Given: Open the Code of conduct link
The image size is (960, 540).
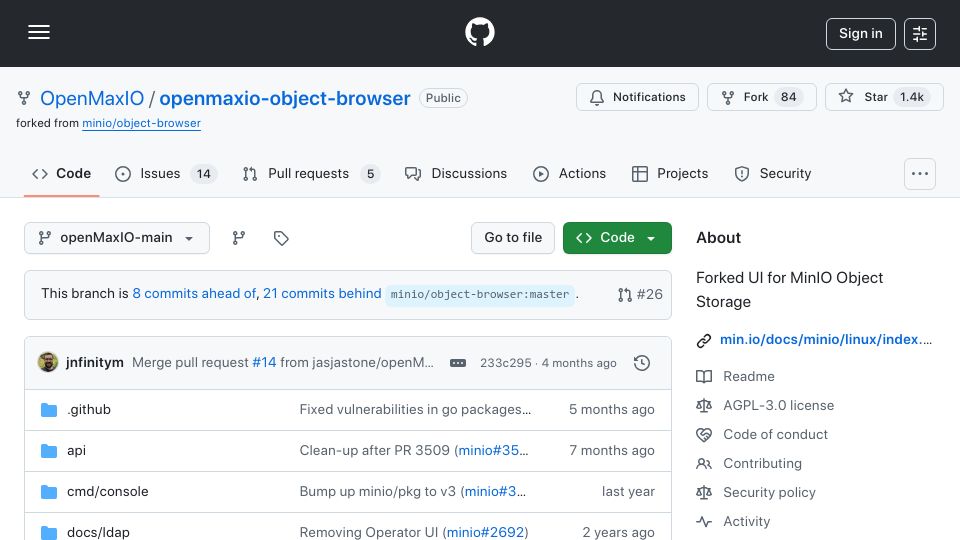Looking at the screenshot, I should (x=775, y=435).
